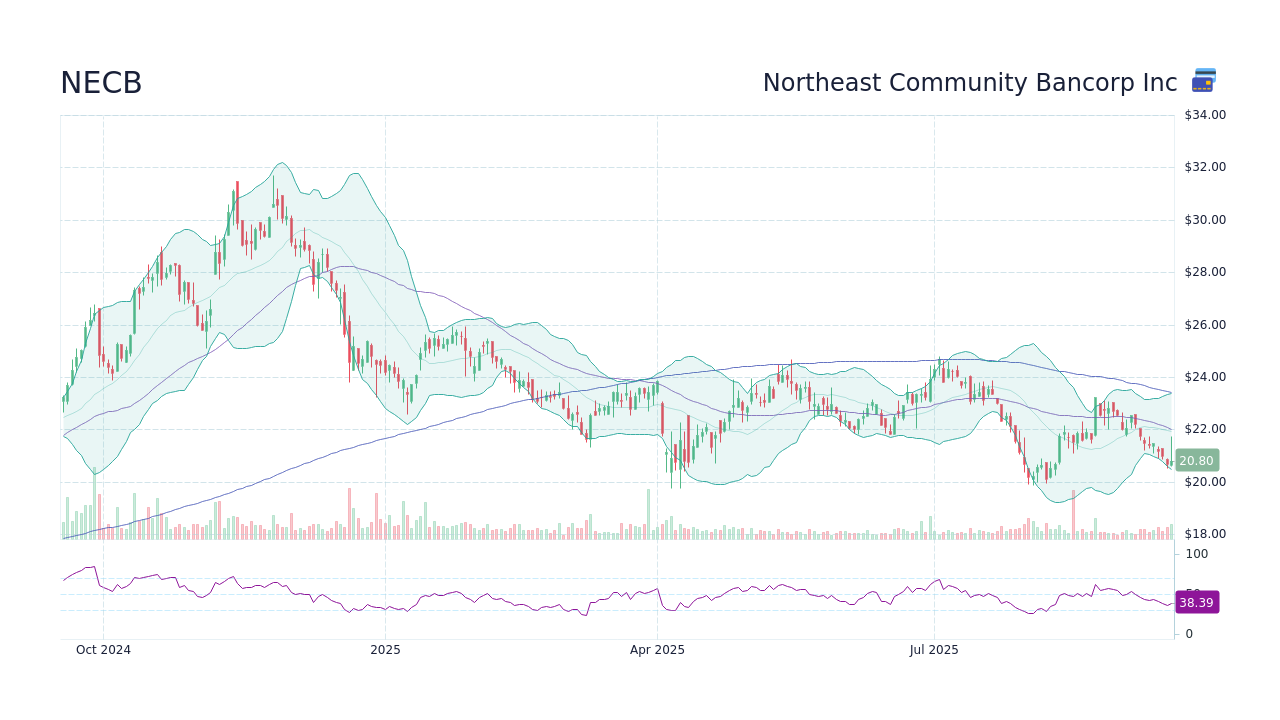Click the $26.00 price axis label
Screen dimensions: 1280x720
(x=1205, y=325)
